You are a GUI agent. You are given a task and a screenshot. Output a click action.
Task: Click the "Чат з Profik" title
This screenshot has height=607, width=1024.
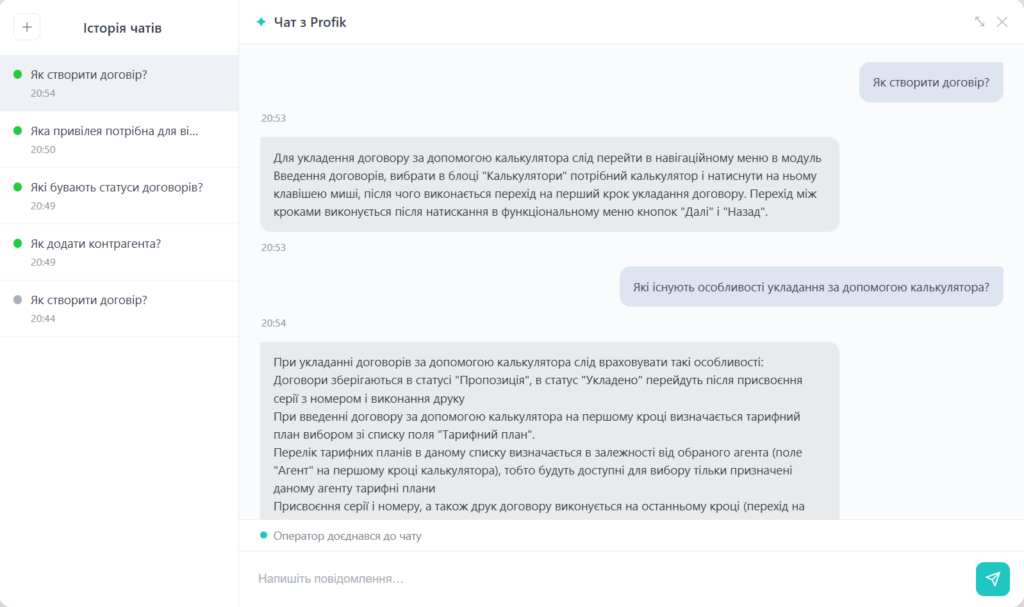(x=310, y=22)
